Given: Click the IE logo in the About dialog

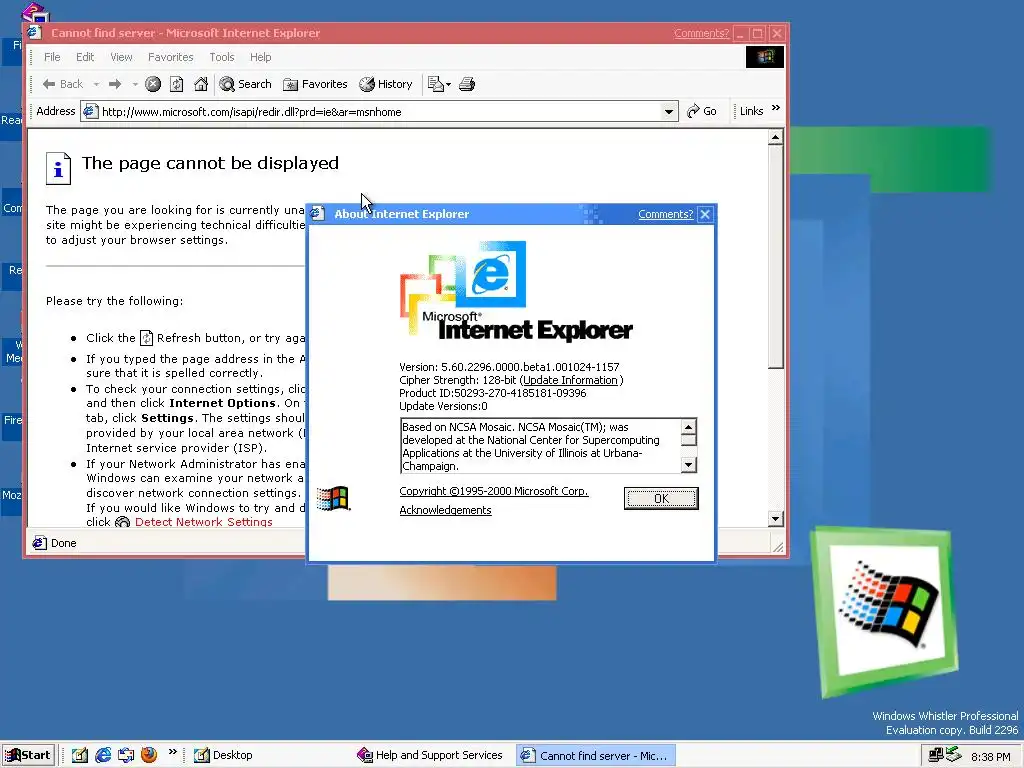Looking at the screenshot, I should [490, 274].
